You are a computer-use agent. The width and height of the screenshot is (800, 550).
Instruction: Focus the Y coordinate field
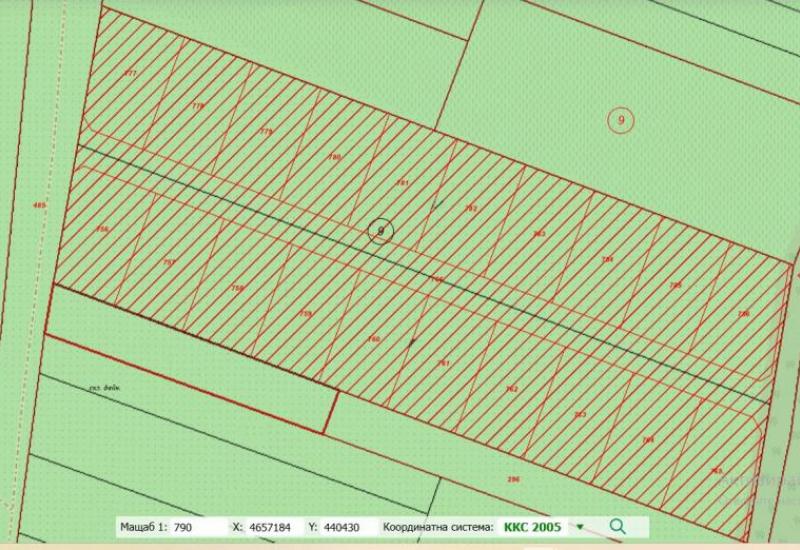click(342, 526)
